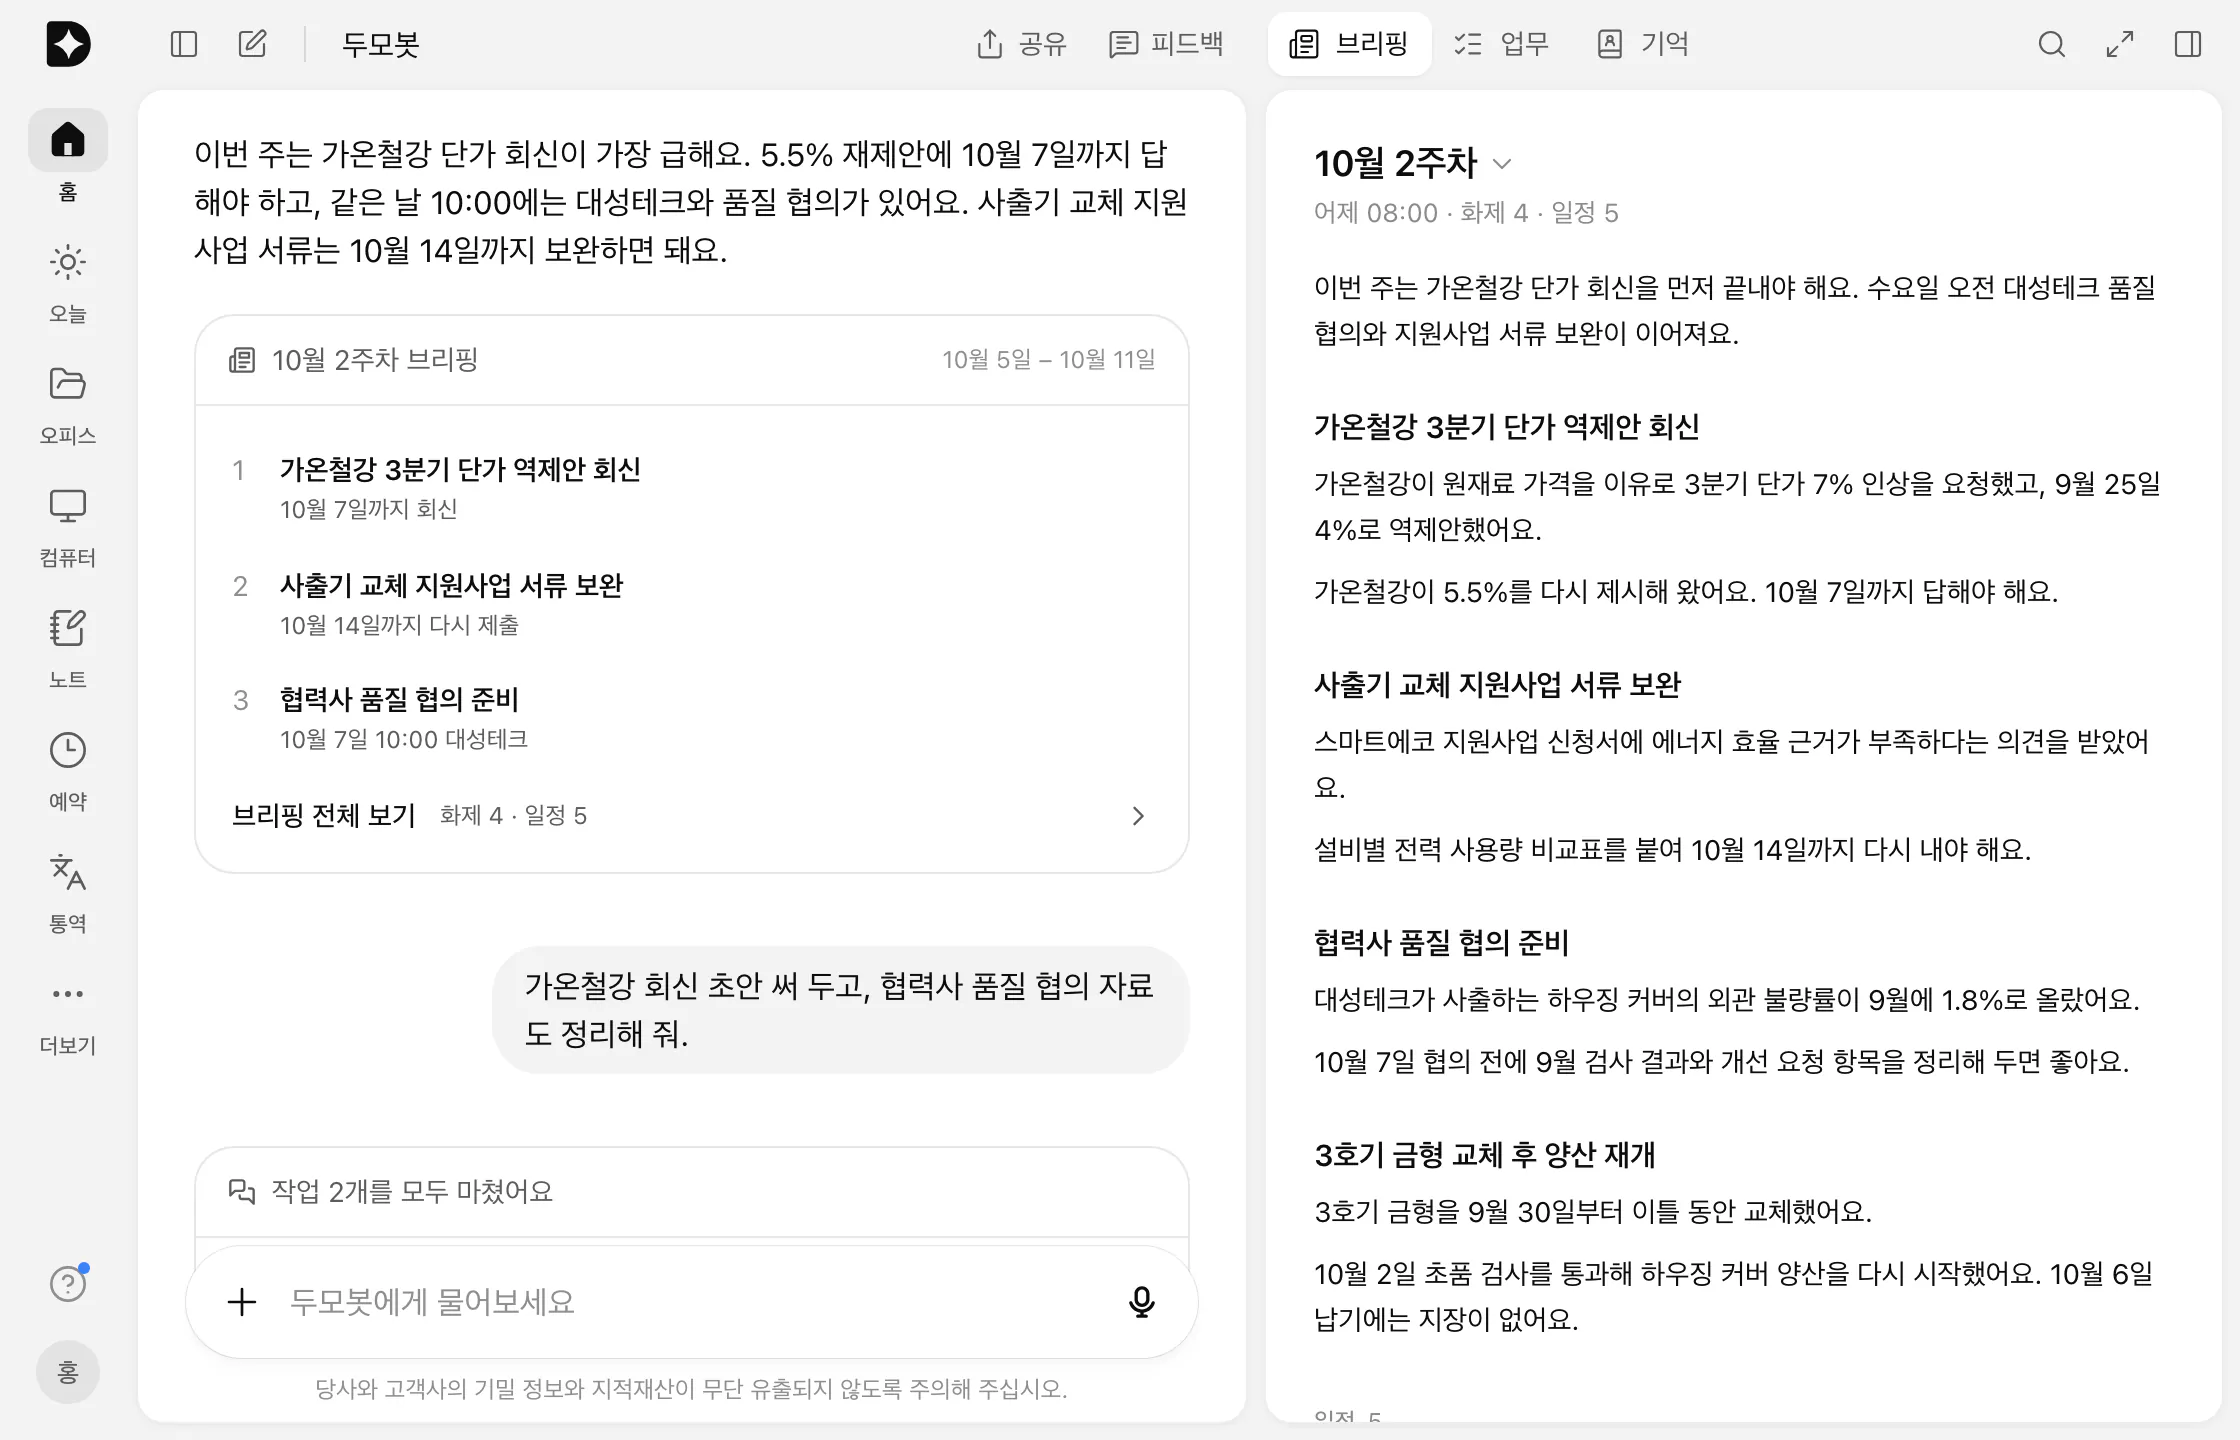The height and width of the screenshot is (1440, 2240).
Task: Open the 오피스 folder icon
Action: (68, 384)
